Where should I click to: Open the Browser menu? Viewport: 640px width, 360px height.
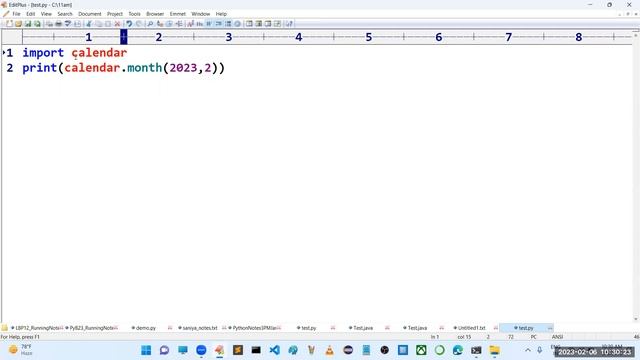coord(155,14)
